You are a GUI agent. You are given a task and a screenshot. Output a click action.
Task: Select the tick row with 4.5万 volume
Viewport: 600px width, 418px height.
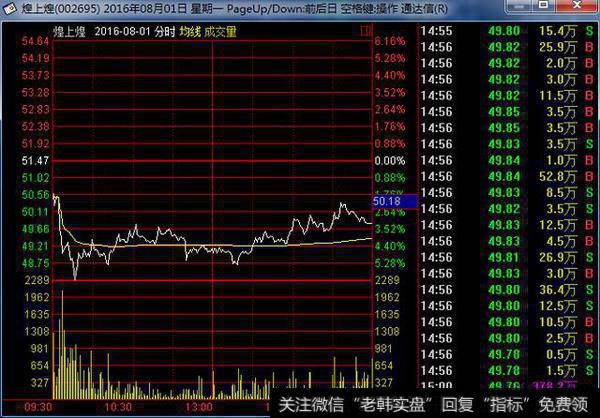coord(508,241)
